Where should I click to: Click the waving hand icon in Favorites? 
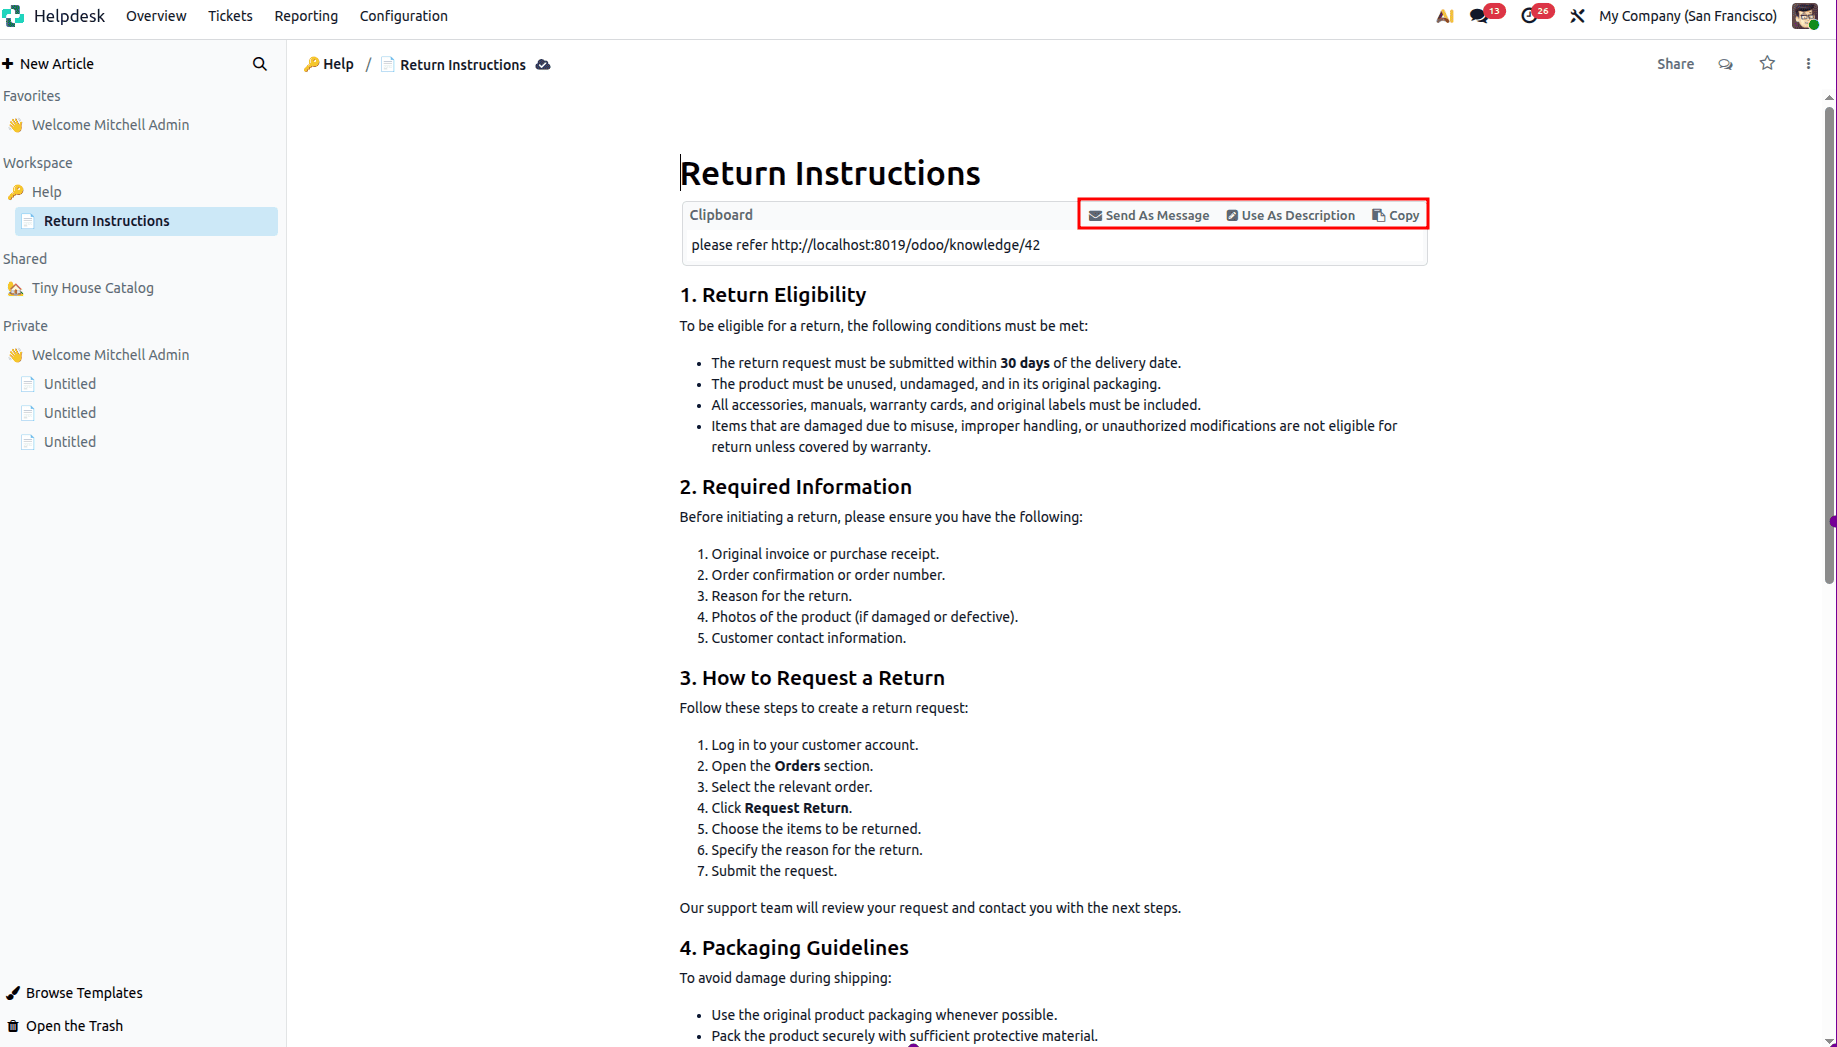(16, 125)
